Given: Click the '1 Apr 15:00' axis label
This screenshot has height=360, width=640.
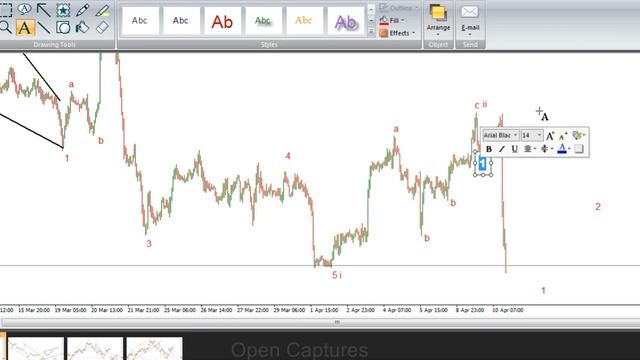Looking at the screenshot, I should coord(324,310).
